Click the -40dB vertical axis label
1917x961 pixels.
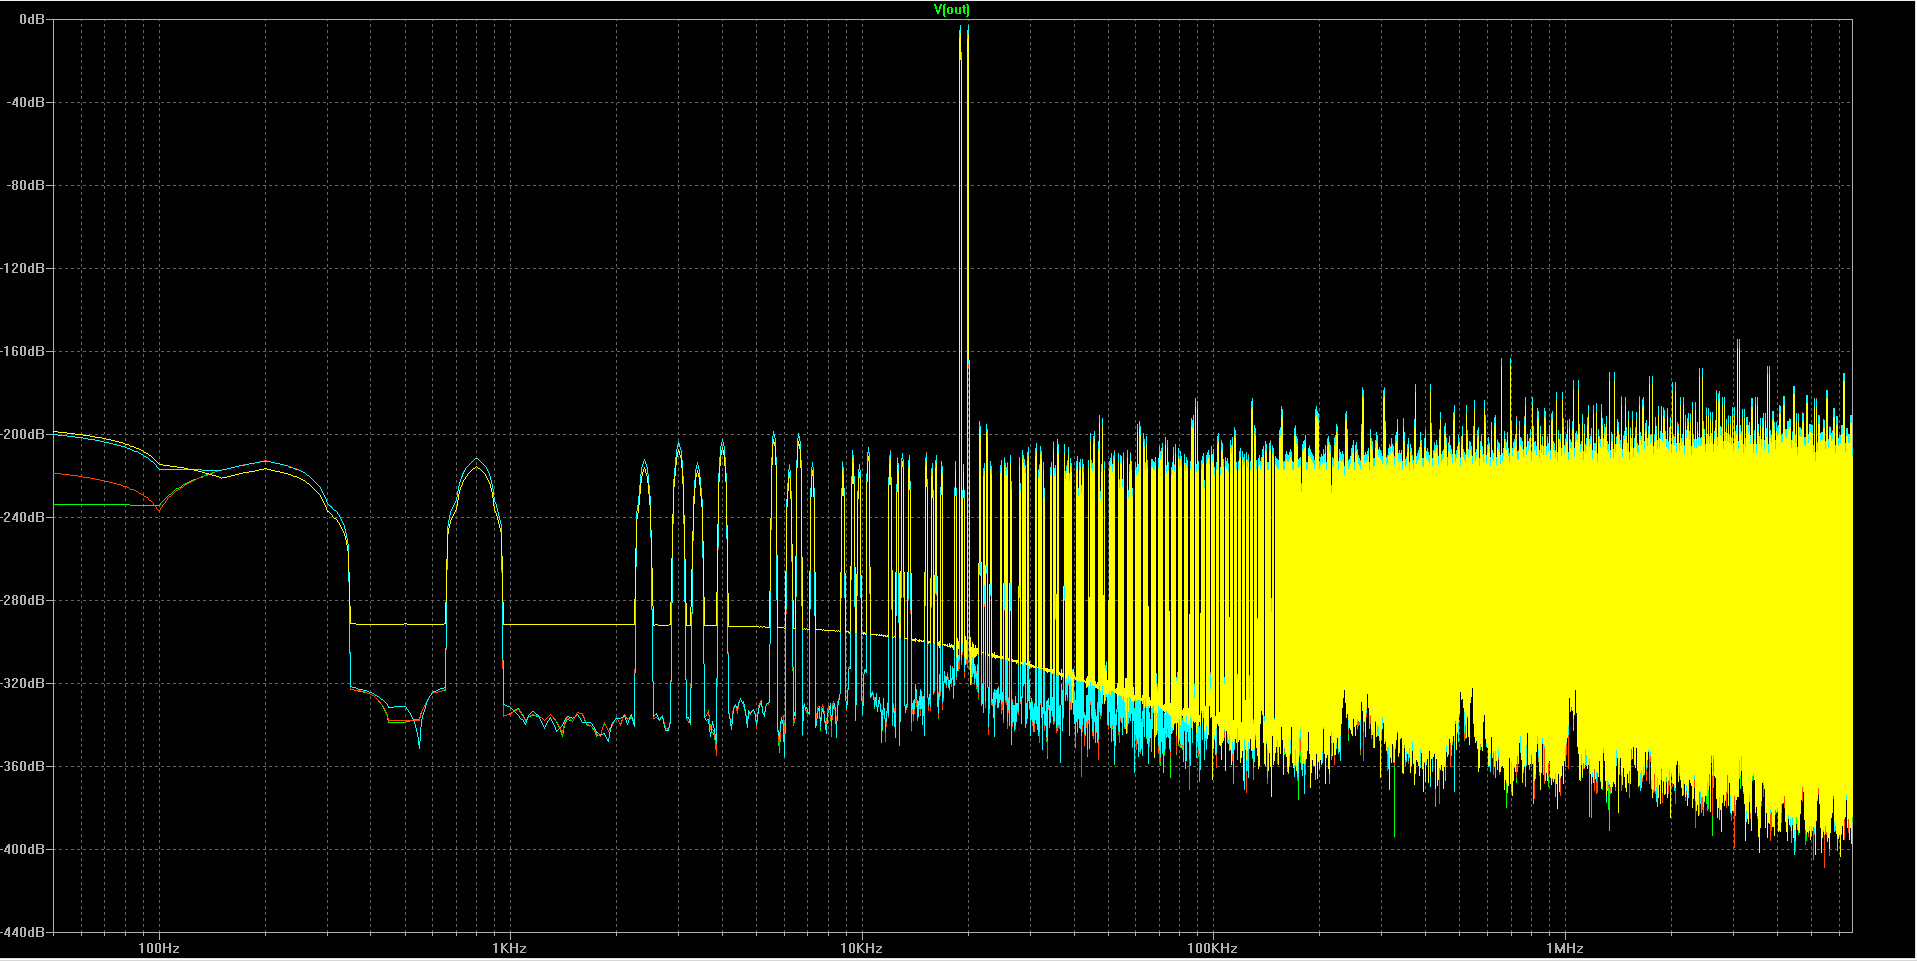29,102
